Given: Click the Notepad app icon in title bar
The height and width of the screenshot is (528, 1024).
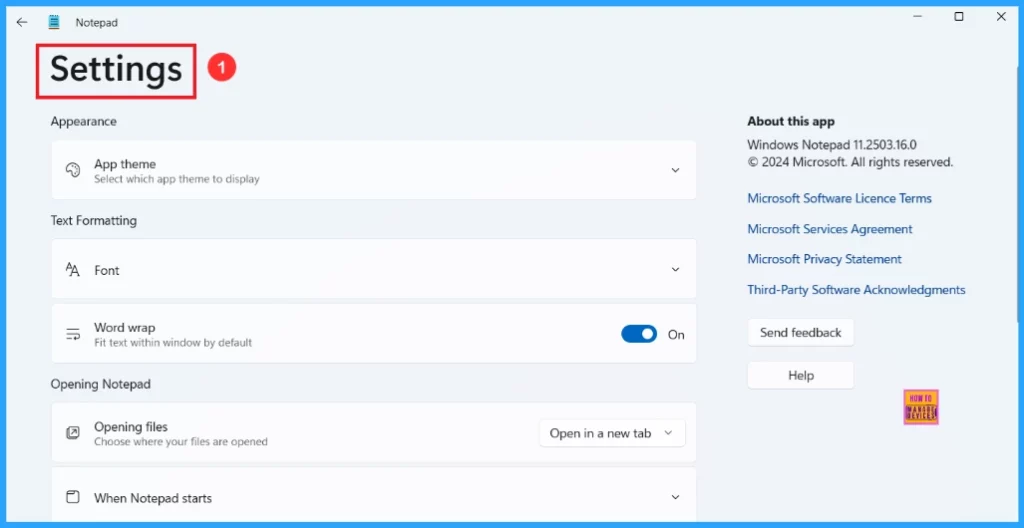Looking at the screenshot, I should [x=54, y=22].
